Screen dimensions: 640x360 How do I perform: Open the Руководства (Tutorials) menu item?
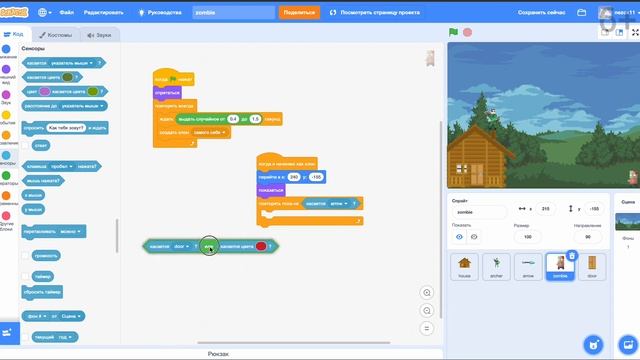click(160, 13)
